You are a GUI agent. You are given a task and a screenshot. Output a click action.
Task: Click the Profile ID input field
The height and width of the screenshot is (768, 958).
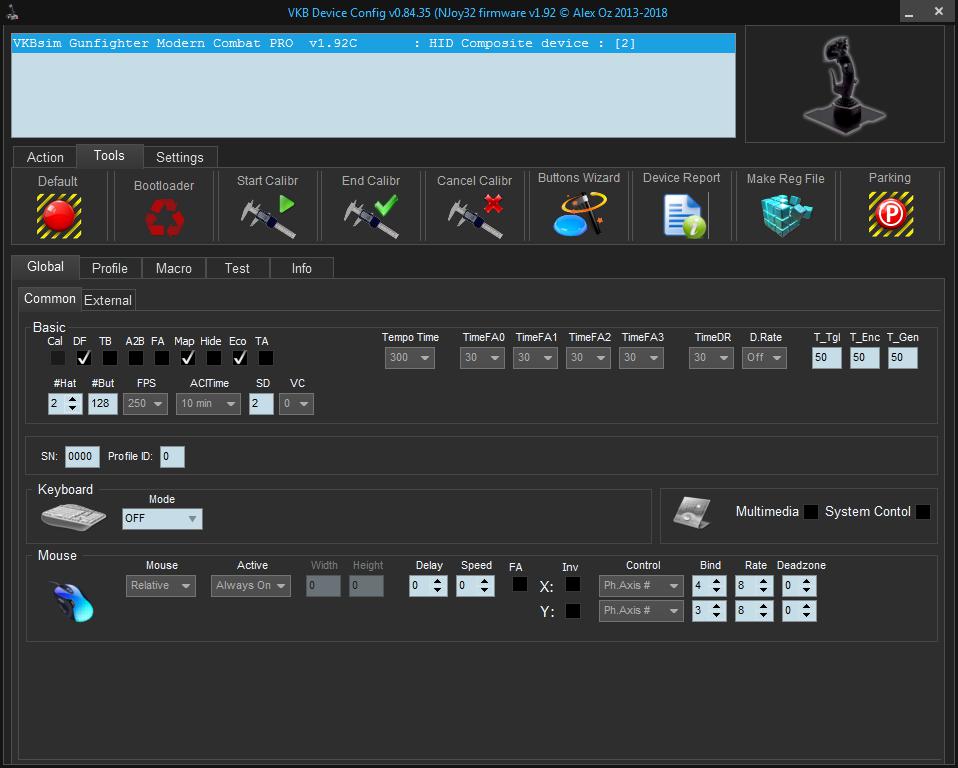(172, 456)
